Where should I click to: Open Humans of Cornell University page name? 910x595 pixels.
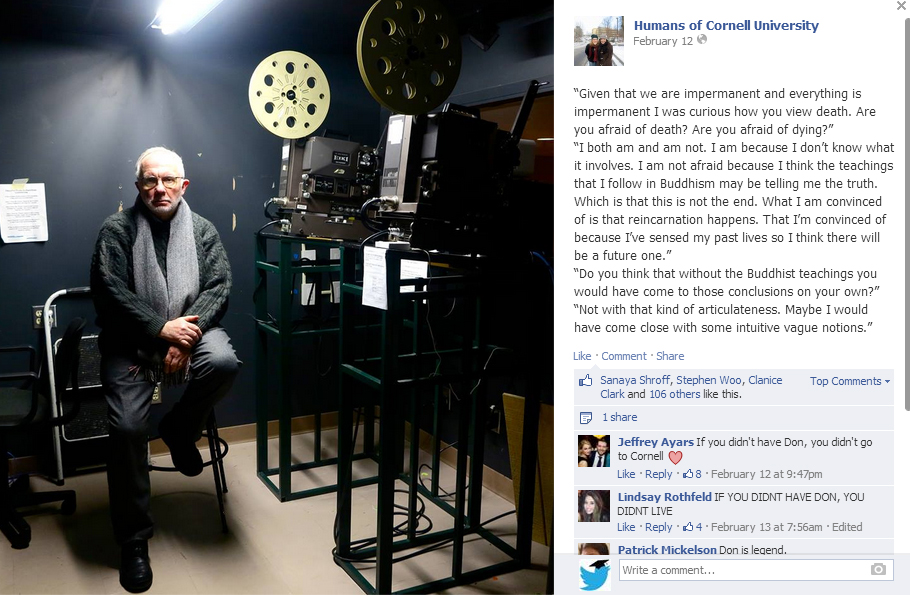pyautogui.click(x=725, y=26)
